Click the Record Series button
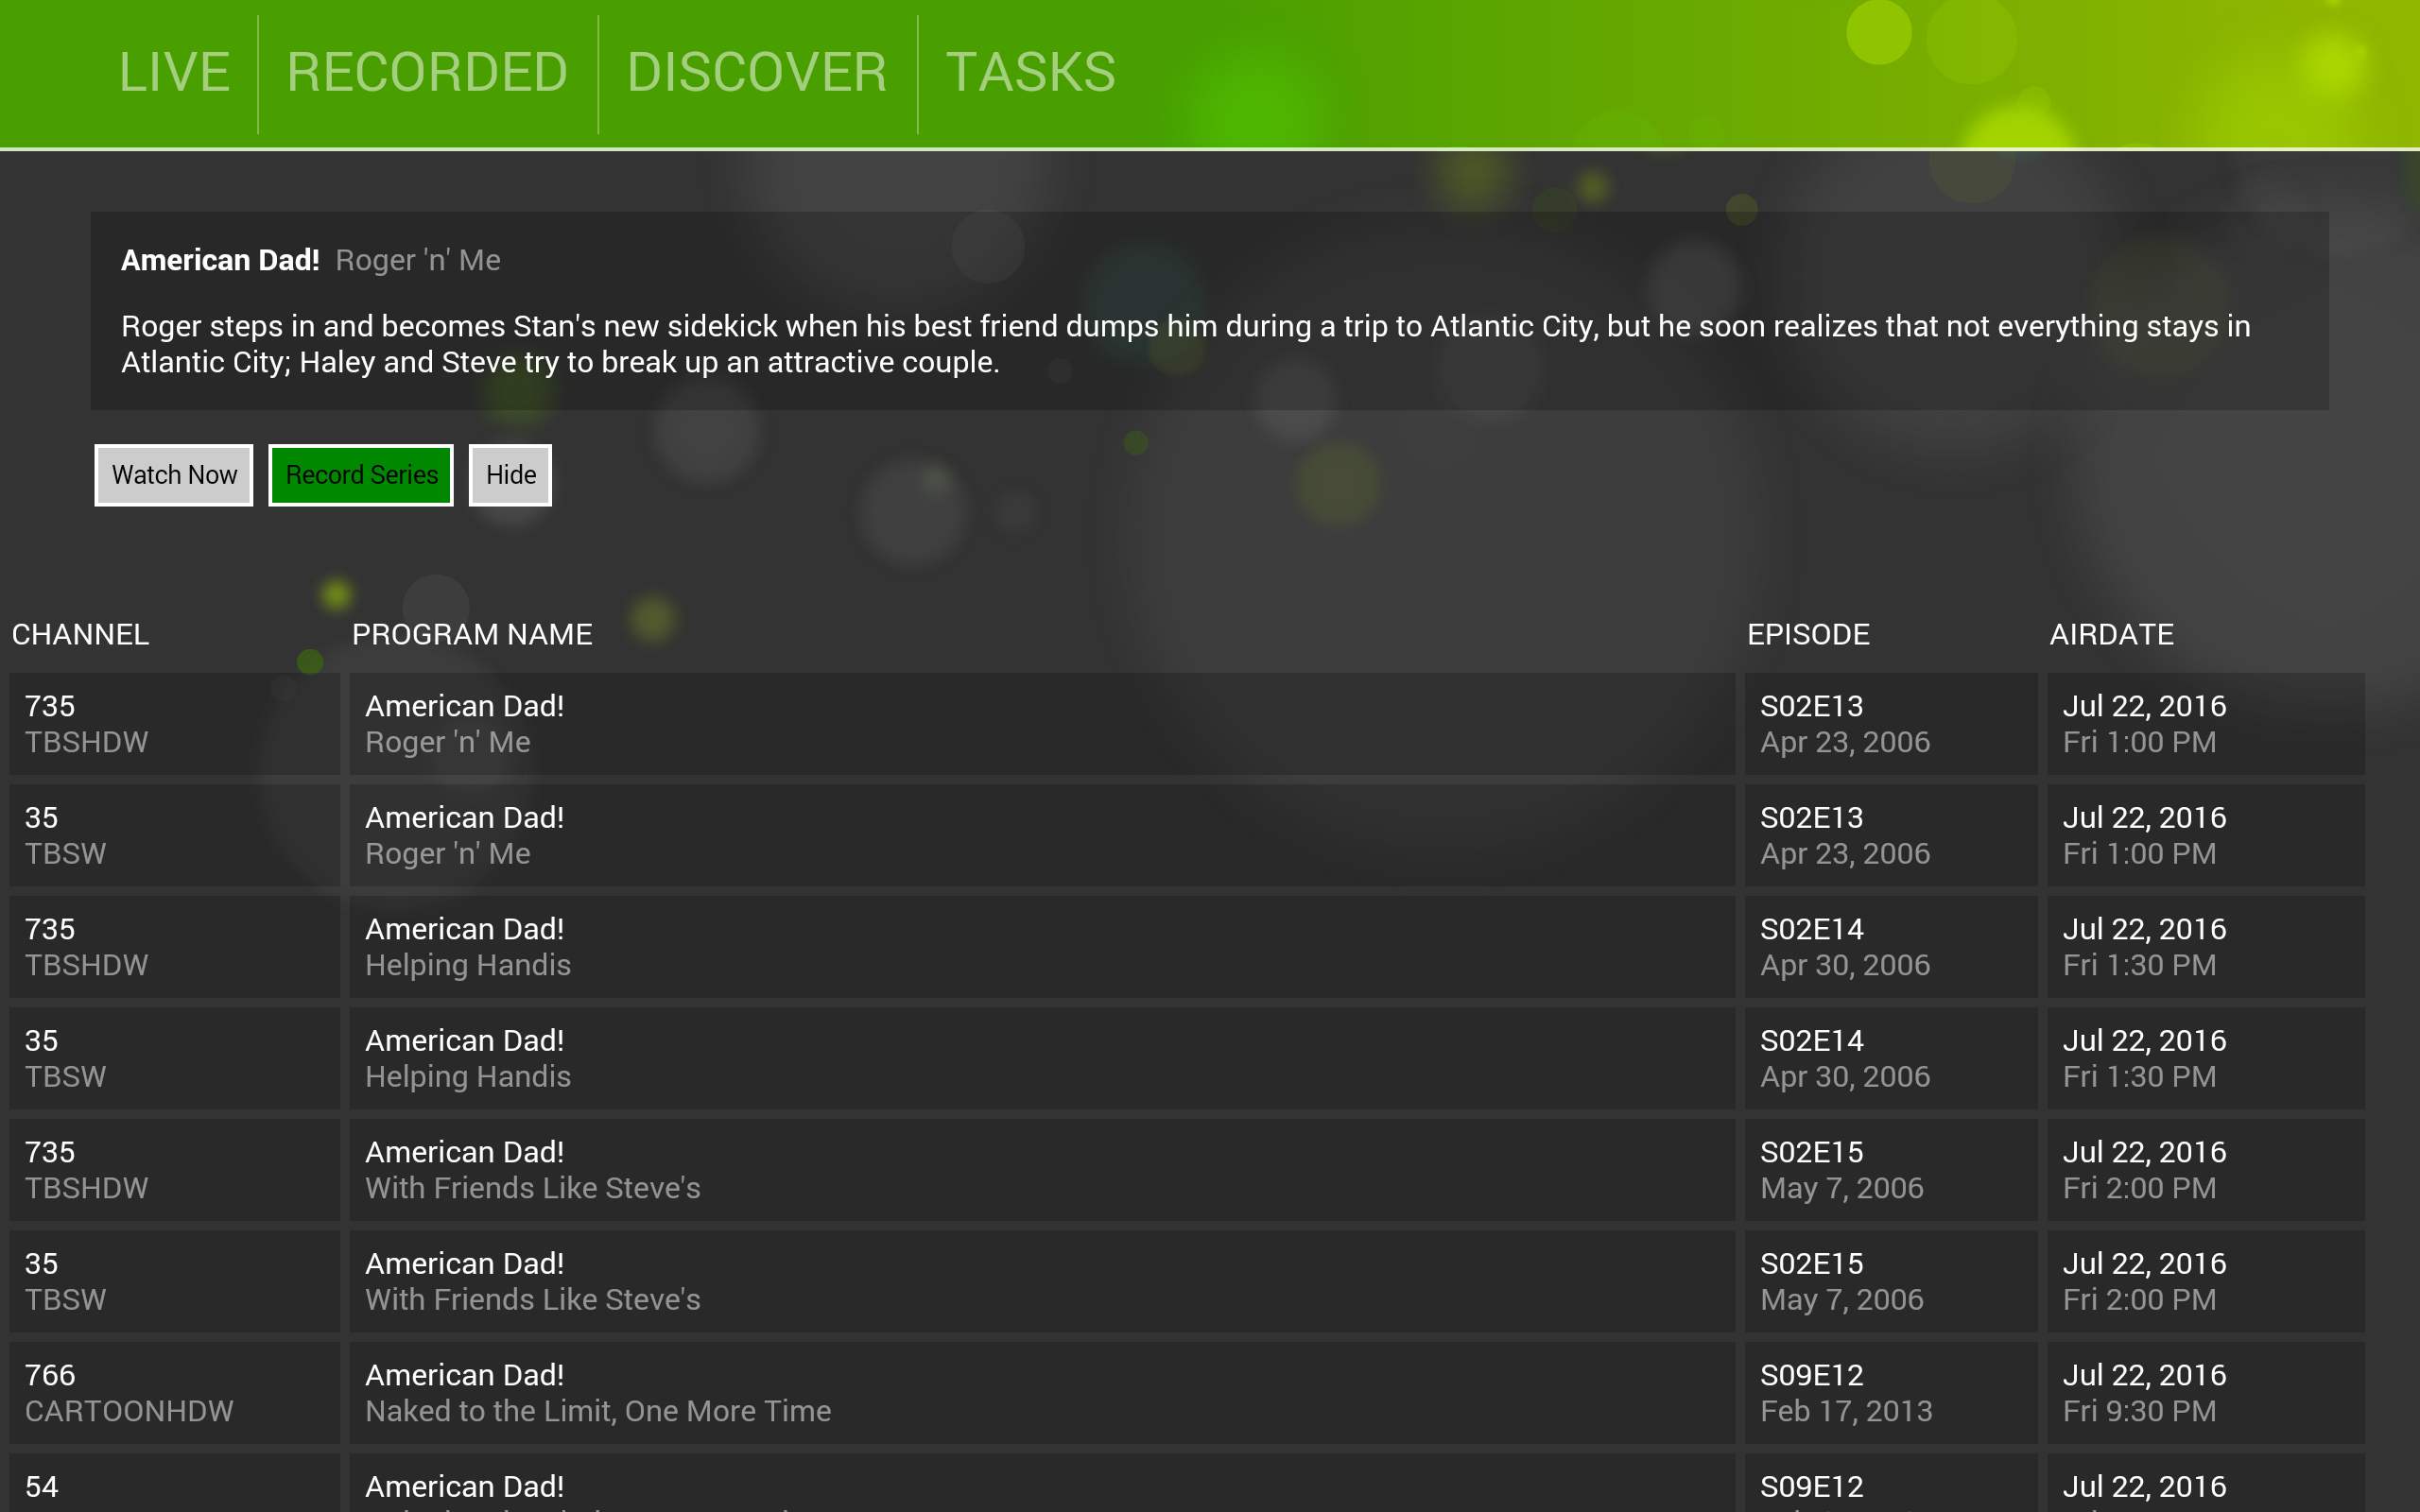2420x1512 pixels. coord(361,474)
